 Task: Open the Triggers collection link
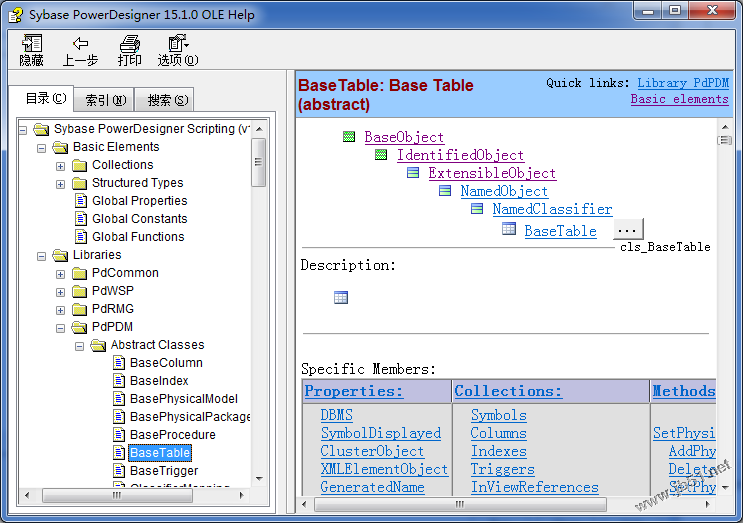[502, 469]
